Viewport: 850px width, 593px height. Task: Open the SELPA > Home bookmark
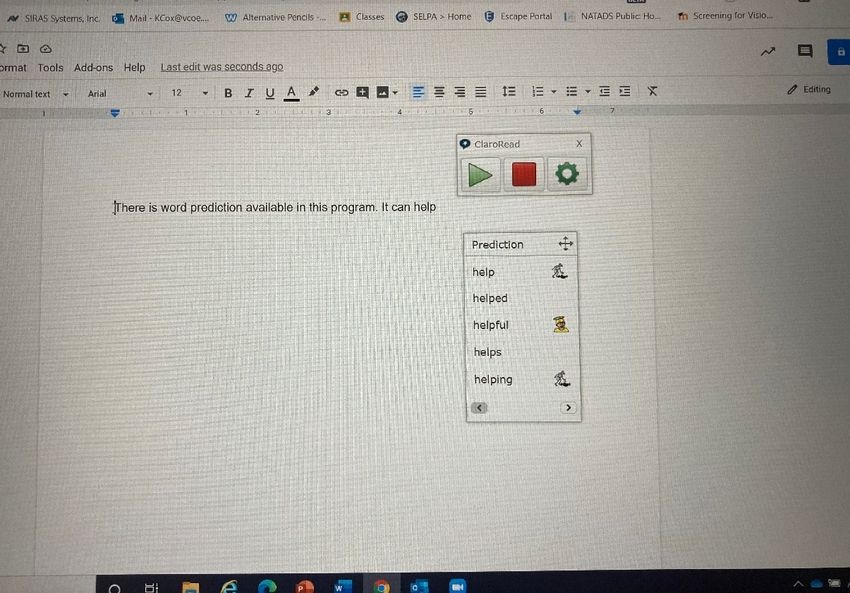point(434,17)
